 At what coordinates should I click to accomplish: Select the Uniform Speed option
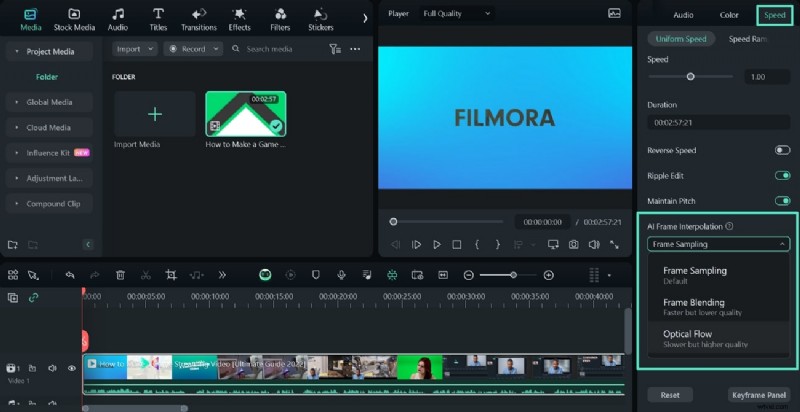pos(681,39)
